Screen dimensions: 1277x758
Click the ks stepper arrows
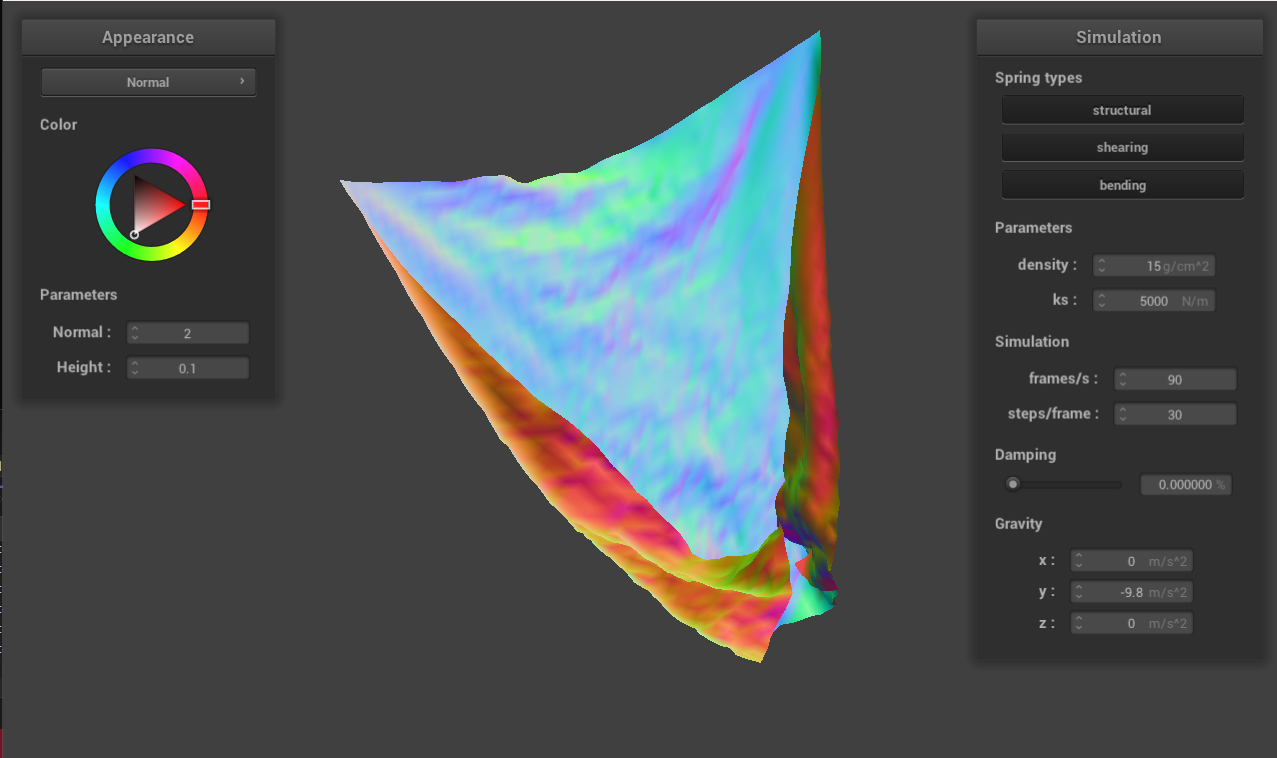[x=1102, y=301]
